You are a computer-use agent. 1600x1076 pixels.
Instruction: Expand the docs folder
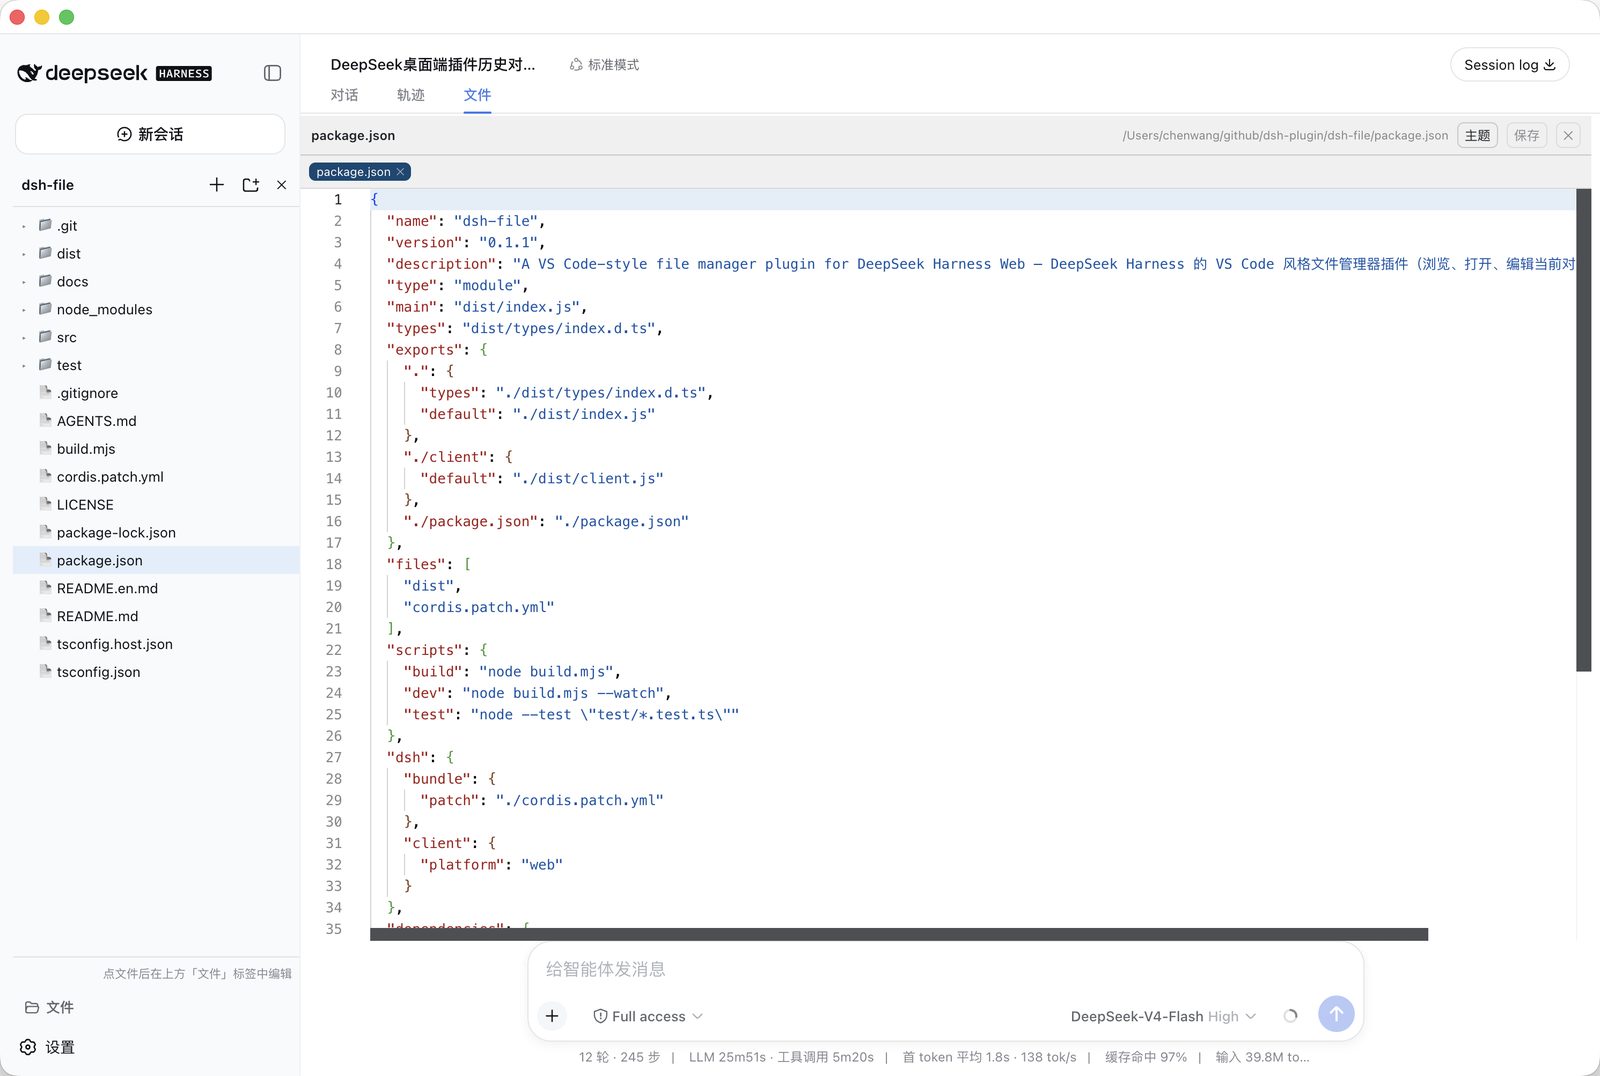click(156, 282)
